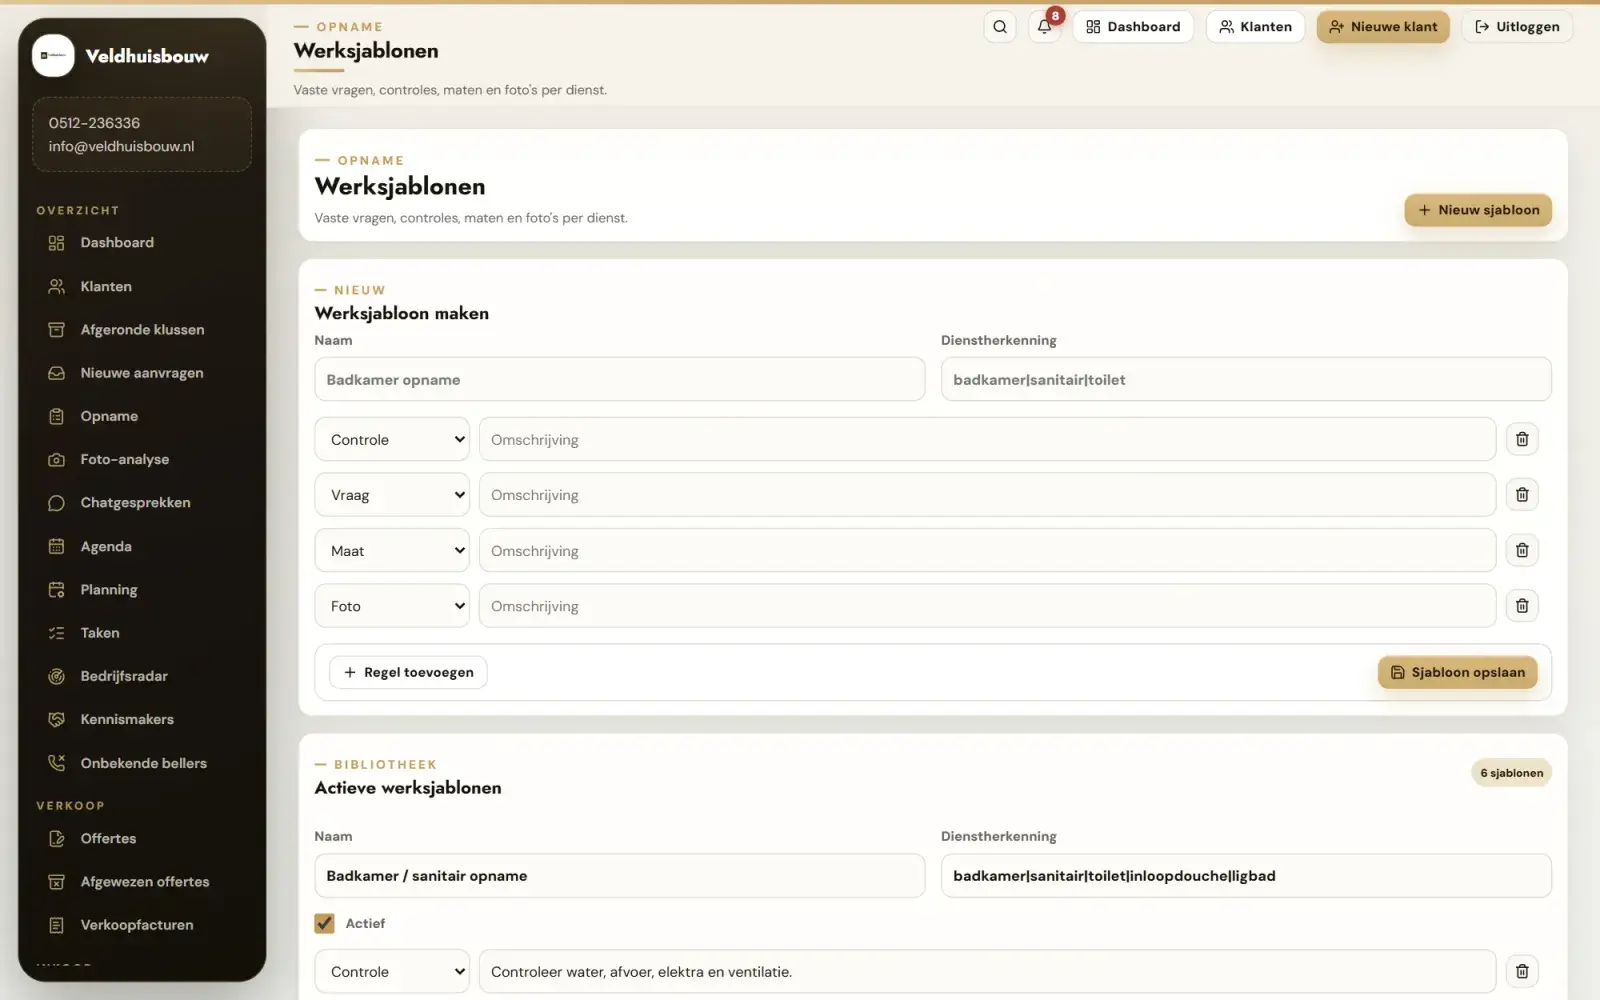Open Klanten in sidebar menu
This screenshot has width=1600, height=1000.
pyautogui.click(x=142, y=286)
